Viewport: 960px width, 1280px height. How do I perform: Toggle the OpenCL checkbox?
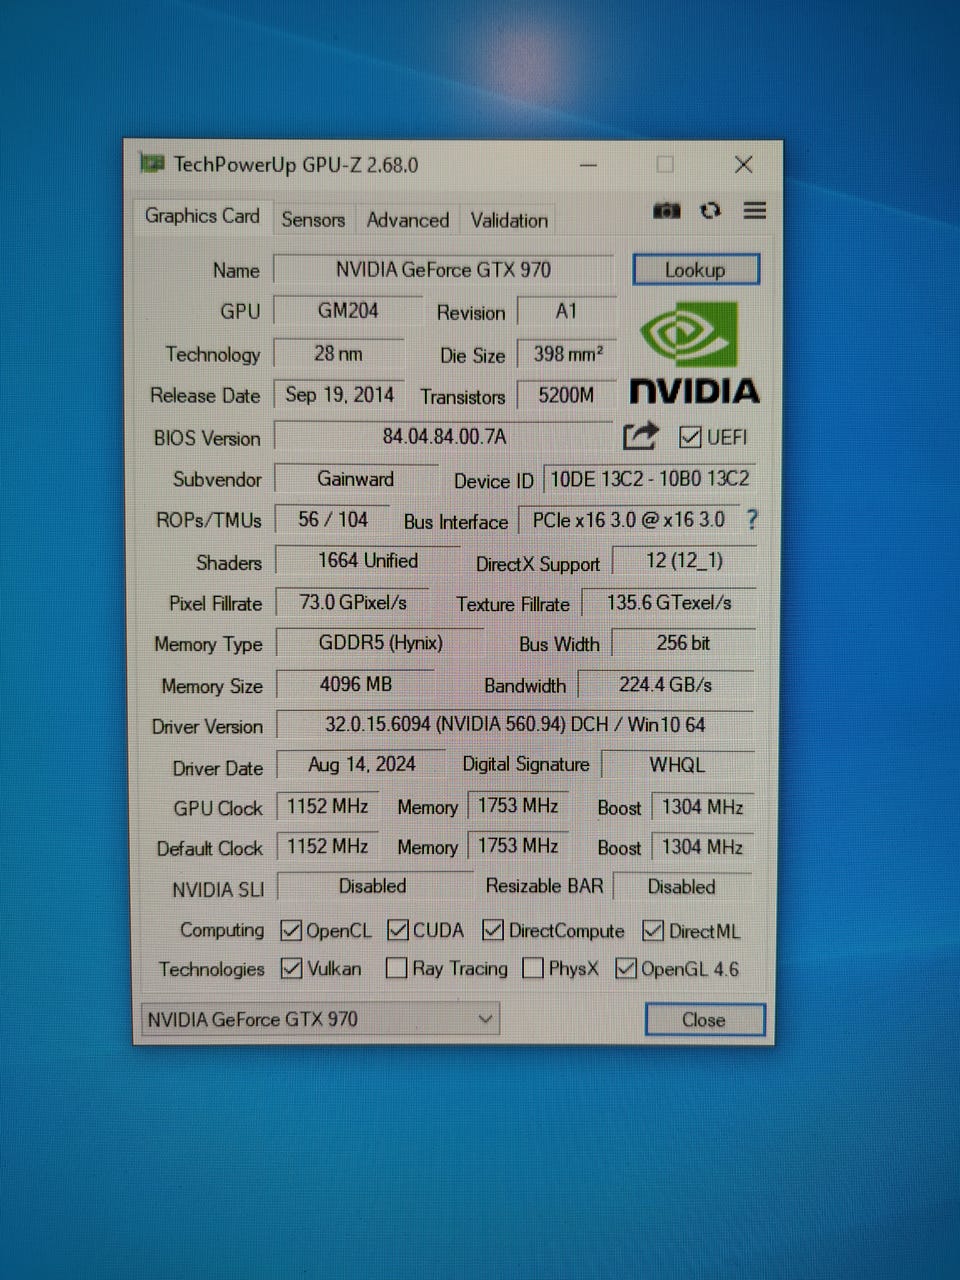[291, 931]
